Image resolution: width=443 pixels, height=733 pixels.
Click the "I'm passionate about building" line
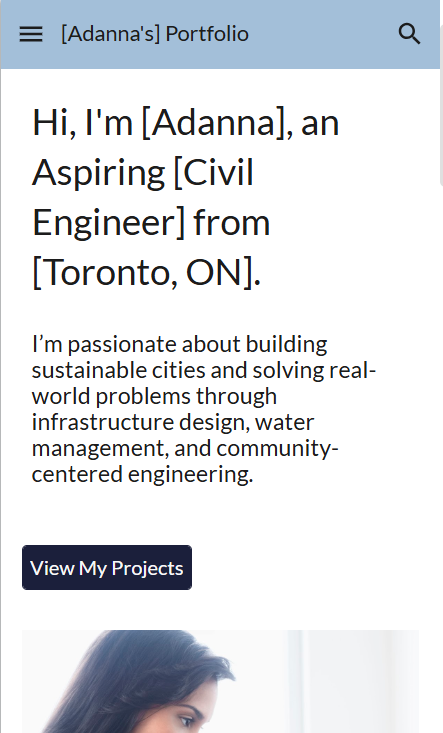tap(179, 345)
